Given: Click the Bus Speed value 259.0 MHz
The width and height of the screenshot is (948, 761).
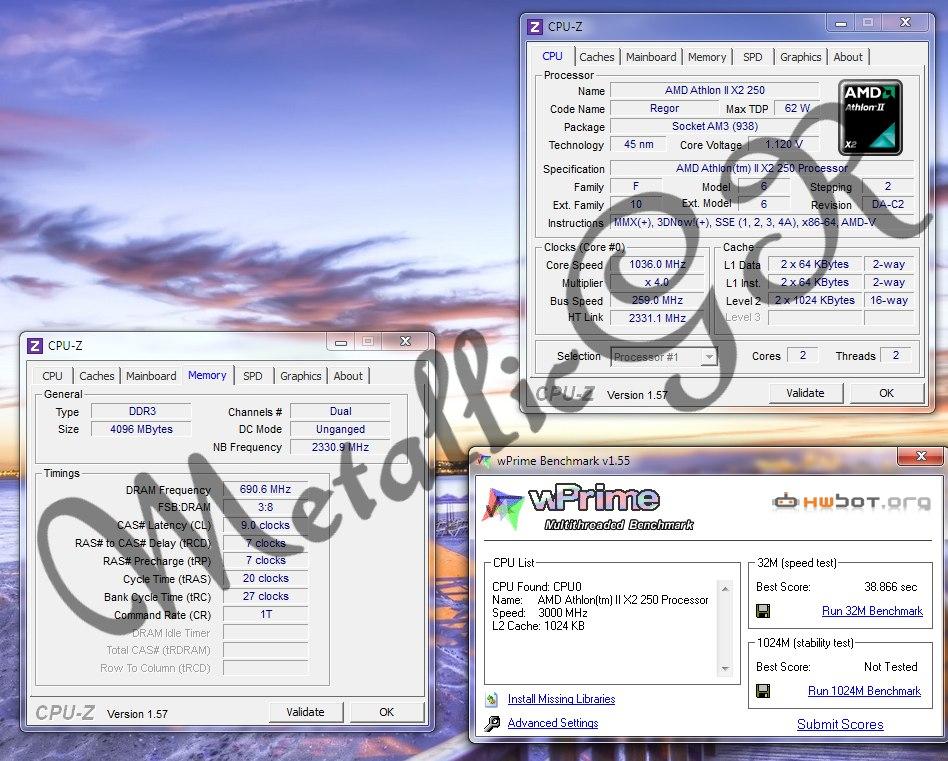Looking at the screenshot, I should (x=657, y=300).
